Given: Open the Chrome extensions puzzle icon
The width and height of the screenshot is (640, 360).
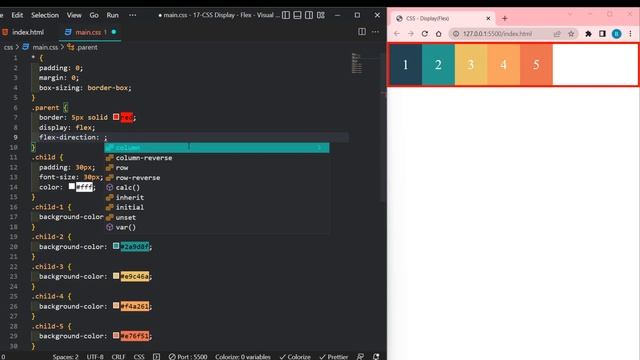Looking at the screenshot, I should click(x=588, y=34).
